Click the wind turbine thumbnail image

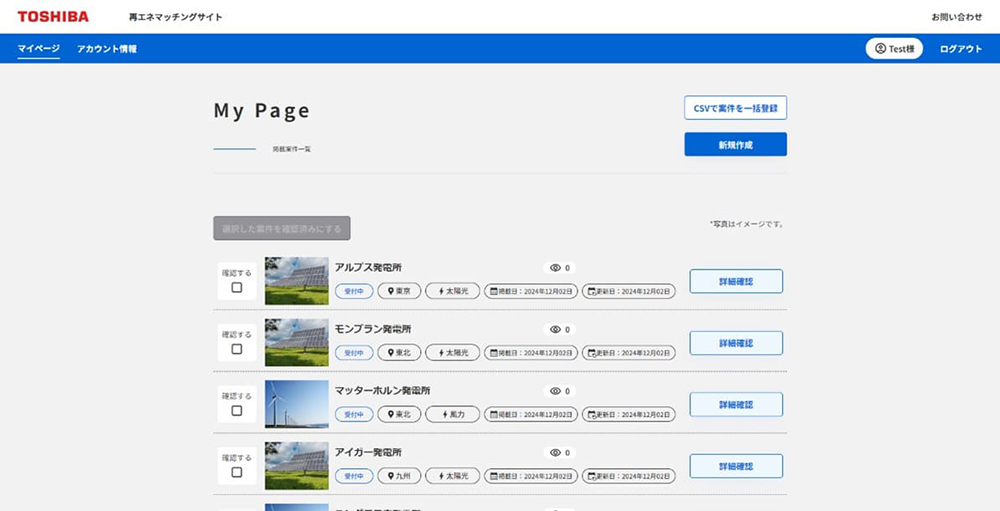(296, 404)
